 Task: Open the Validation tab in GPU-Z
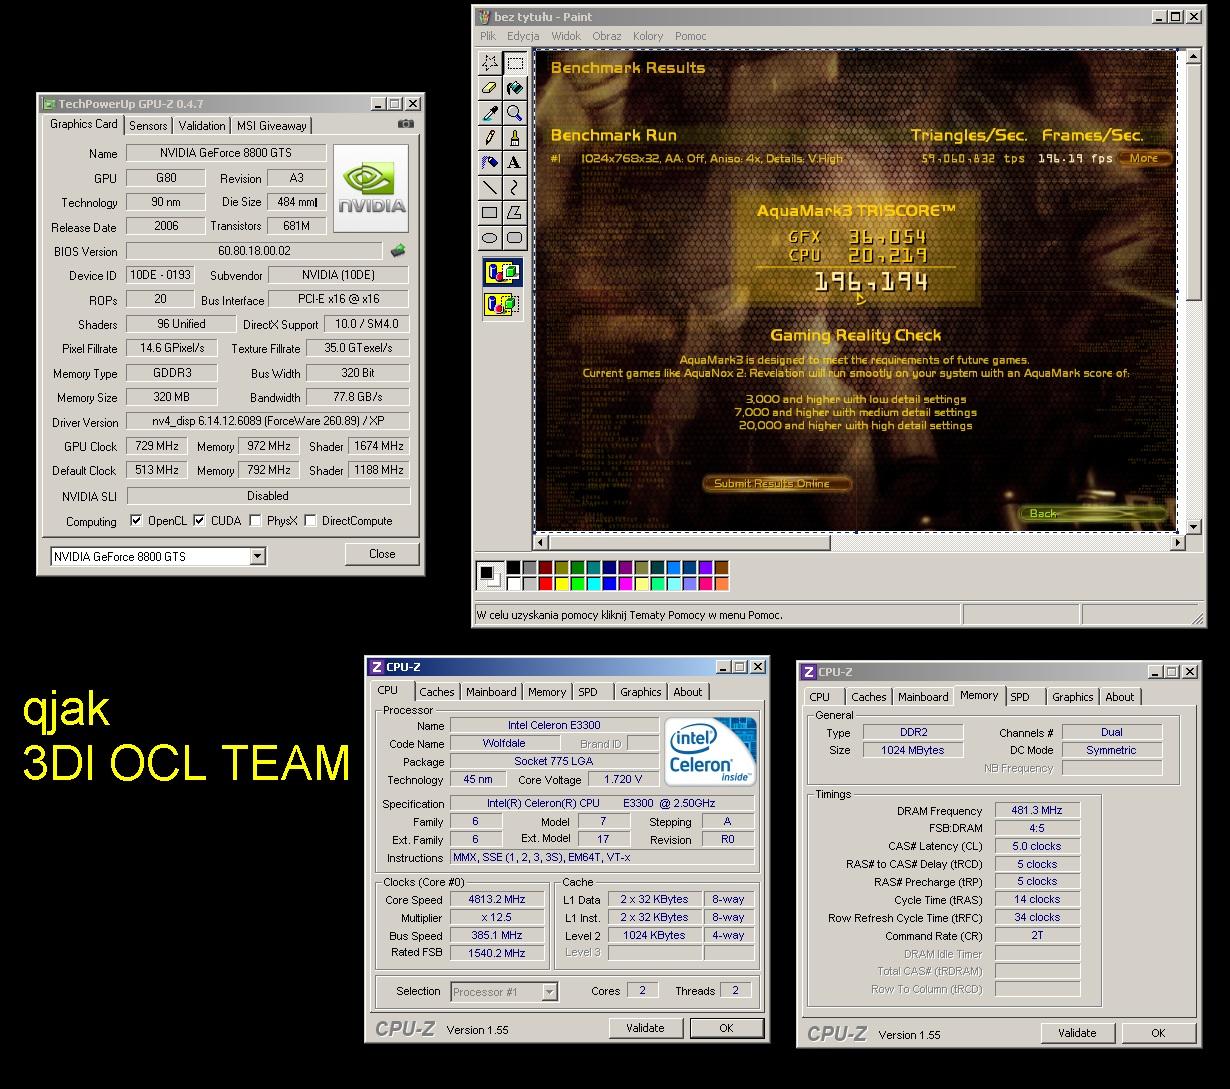tap(202, 126)
